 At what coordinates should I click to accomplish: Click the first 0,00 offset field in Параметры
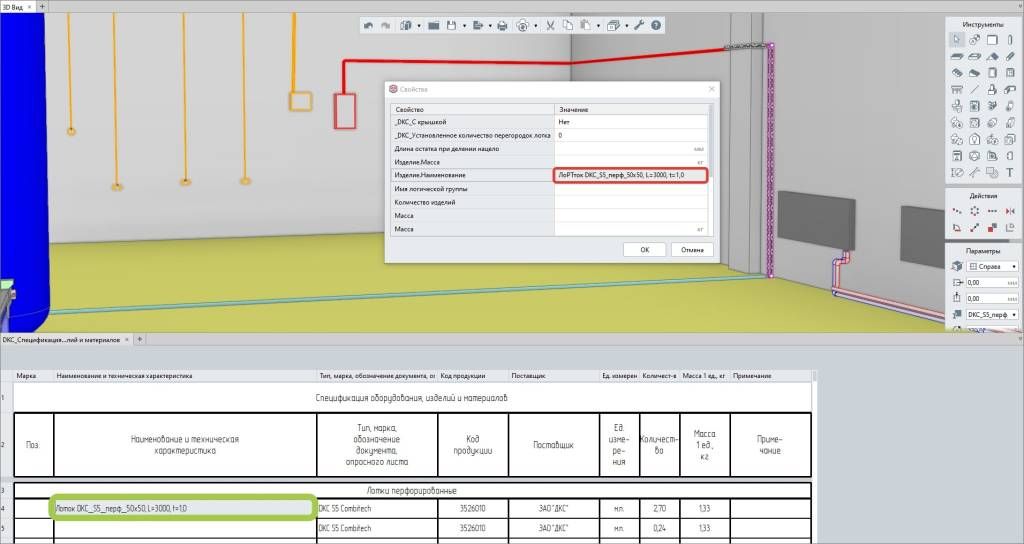[x=992, y=282]
